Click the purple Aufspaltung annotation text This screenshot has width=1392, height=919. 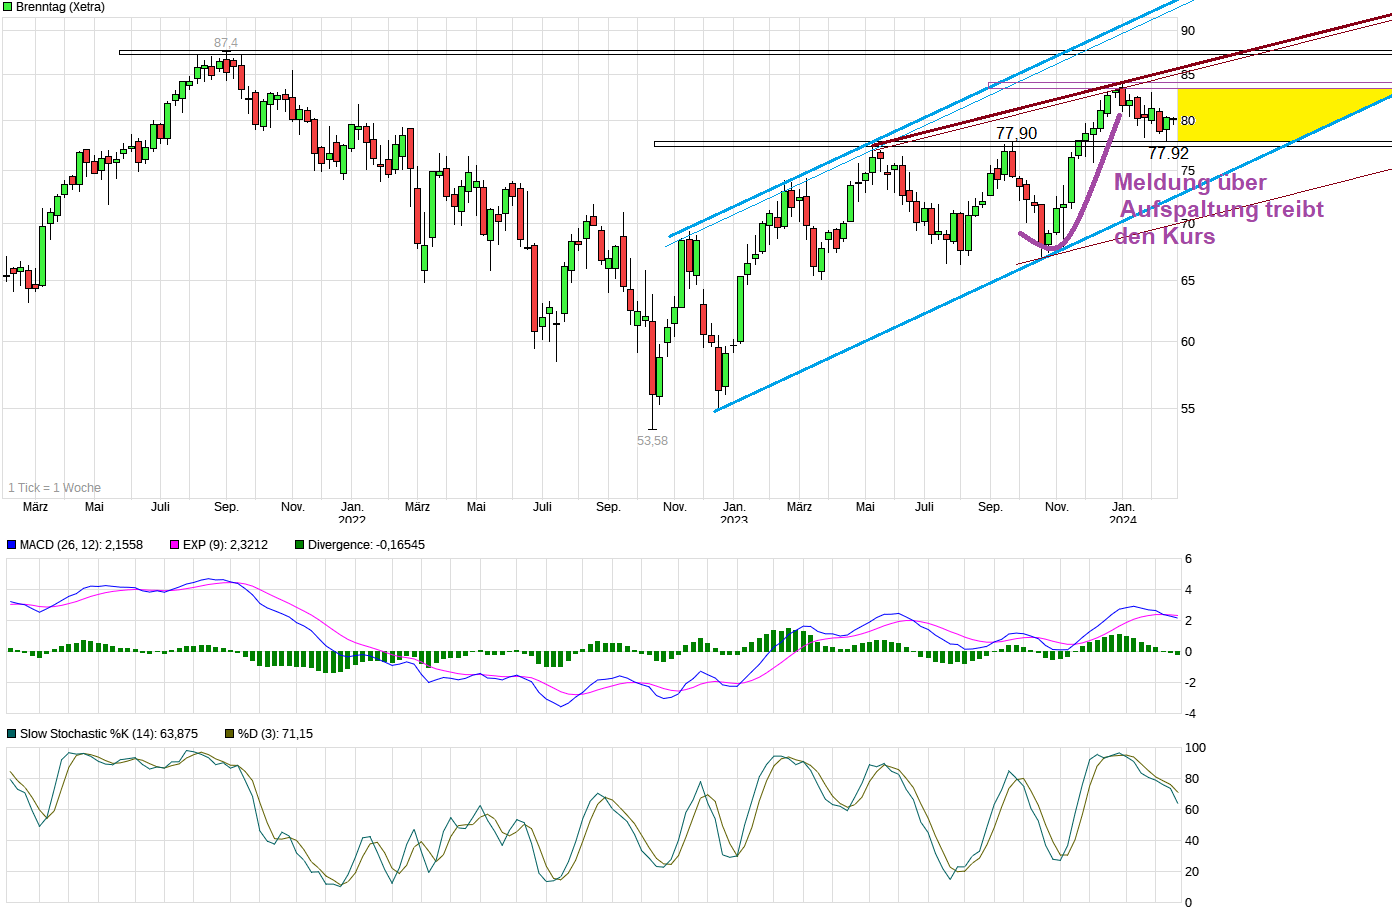pyautogui.click(x=1221, y=209)
